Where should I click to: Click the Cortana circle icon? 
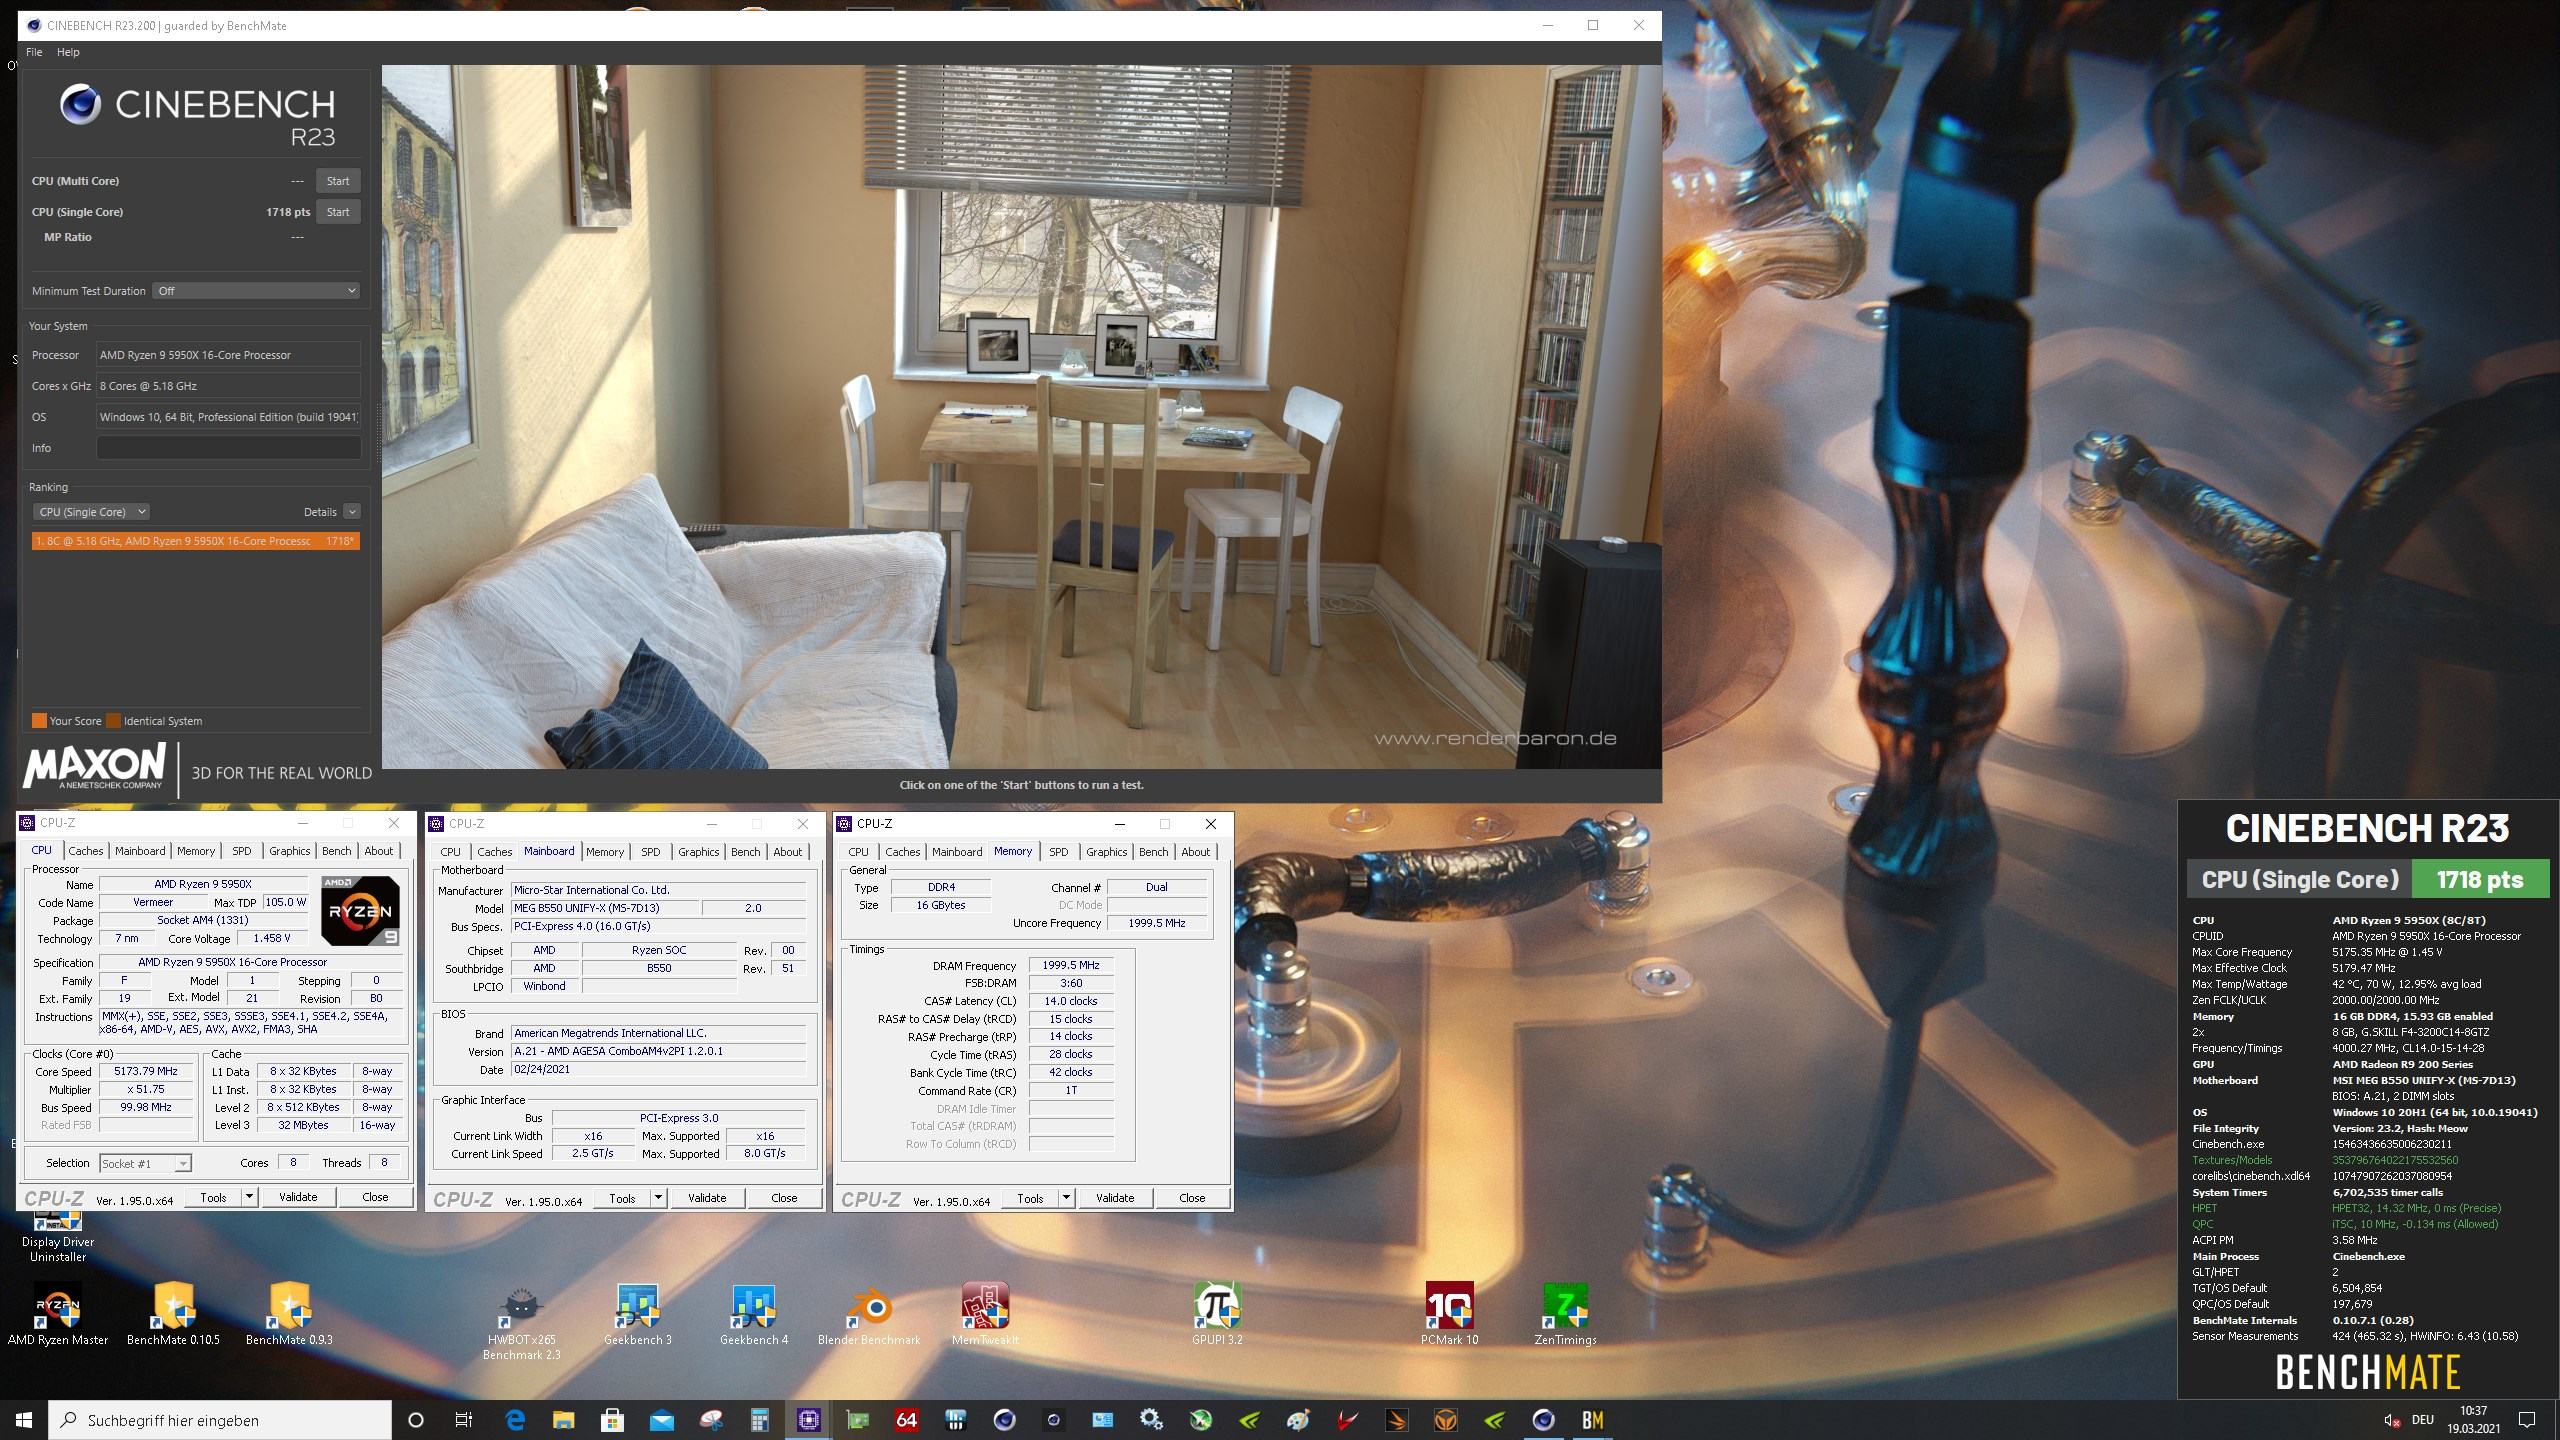(416, 1420)
